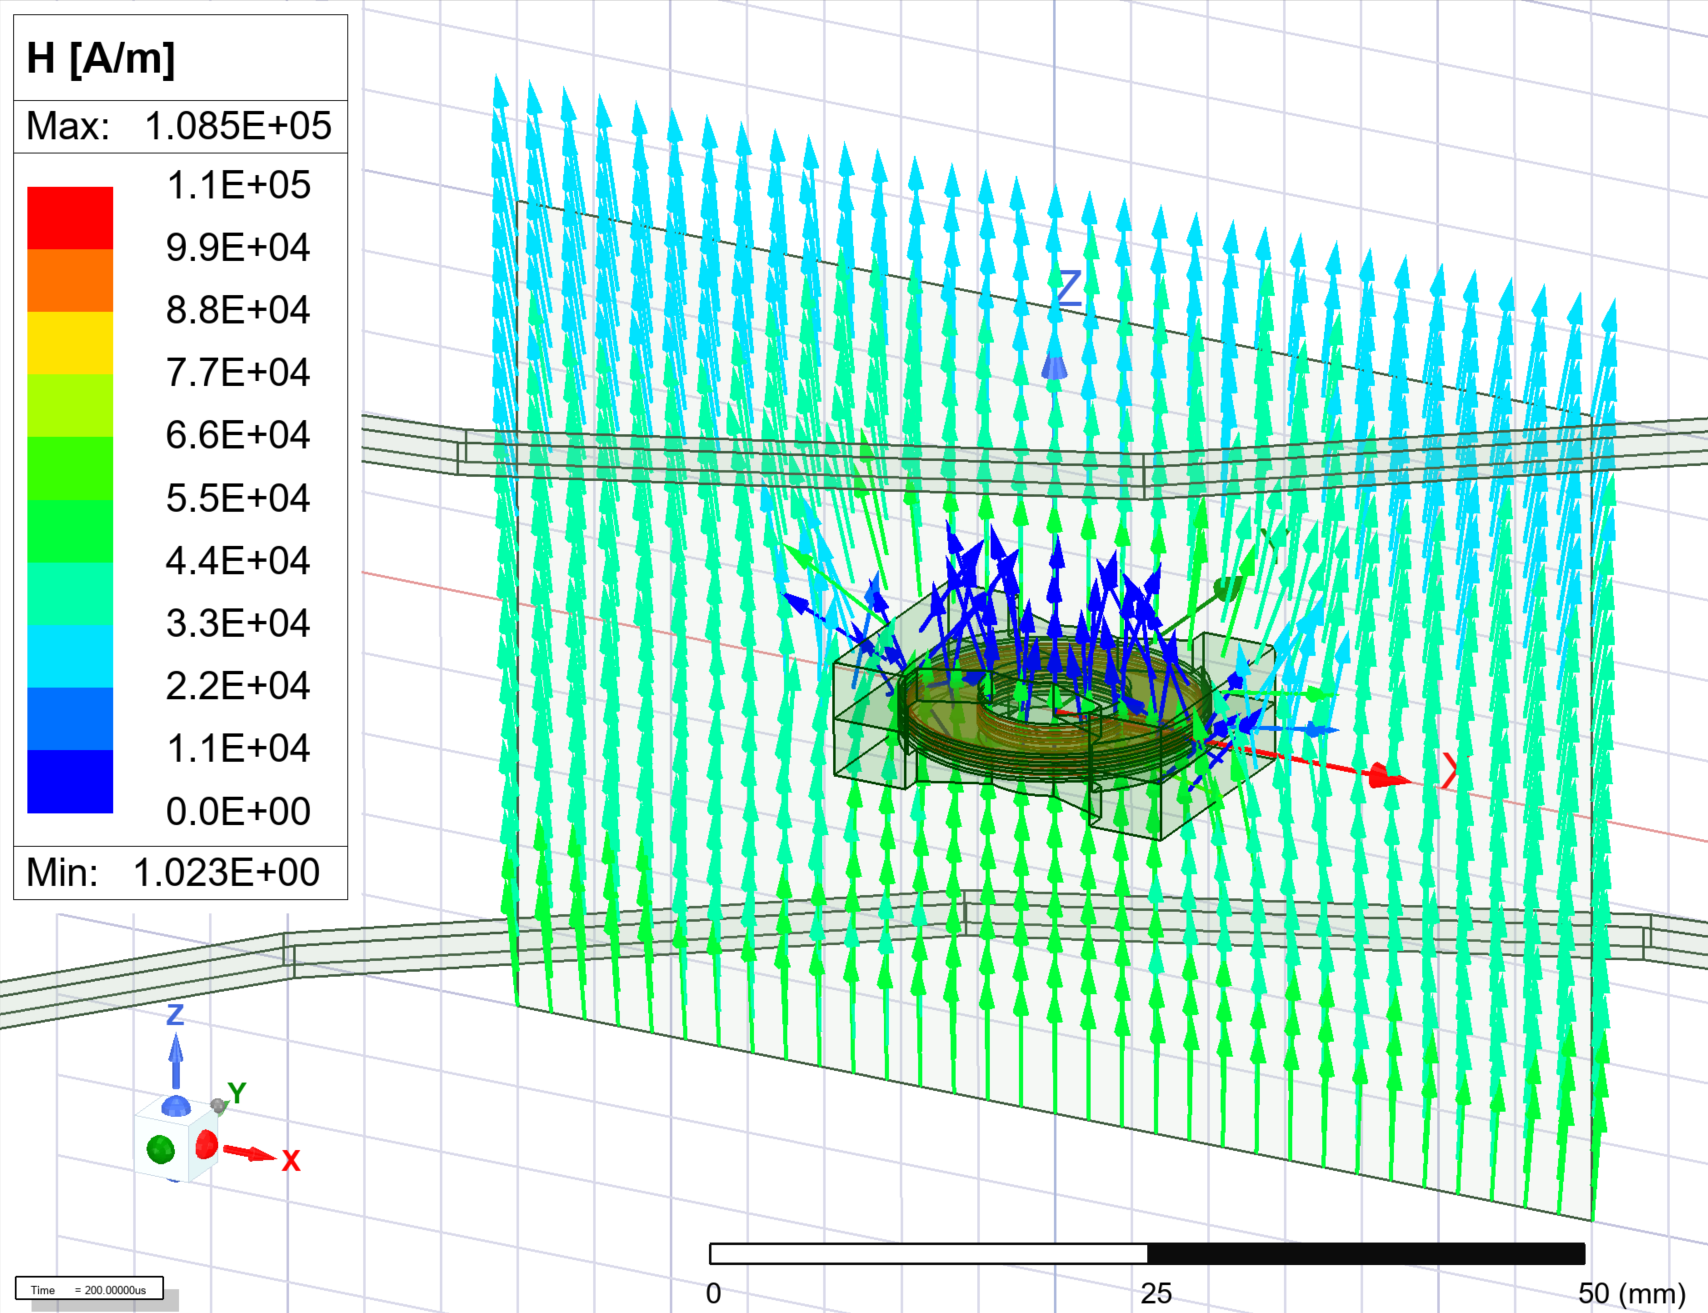Click the blue Z label above the model axis

point(1069,288)
